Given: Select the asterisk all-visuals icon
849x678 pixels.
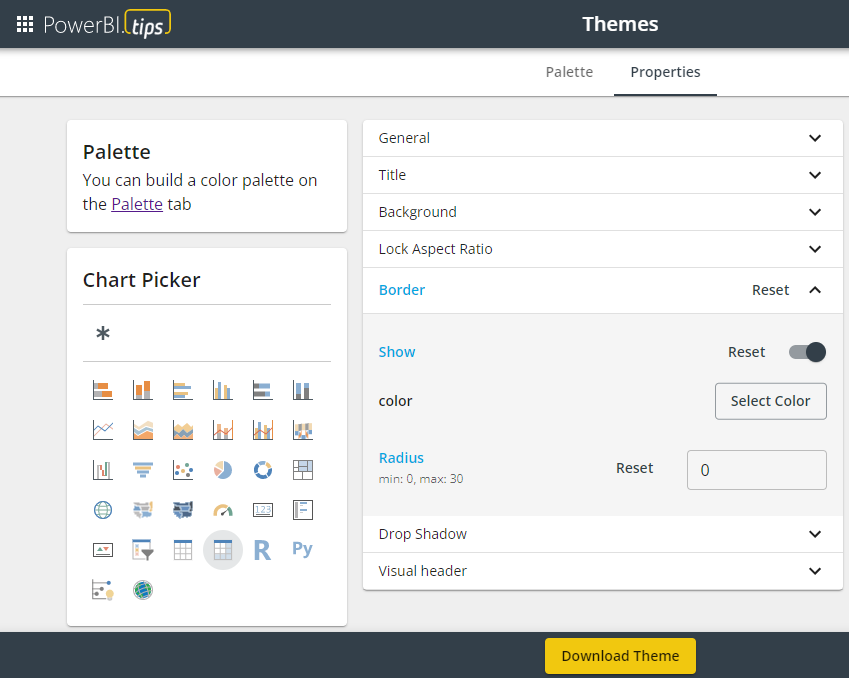Looking at the screenshot, I should 103,333.
